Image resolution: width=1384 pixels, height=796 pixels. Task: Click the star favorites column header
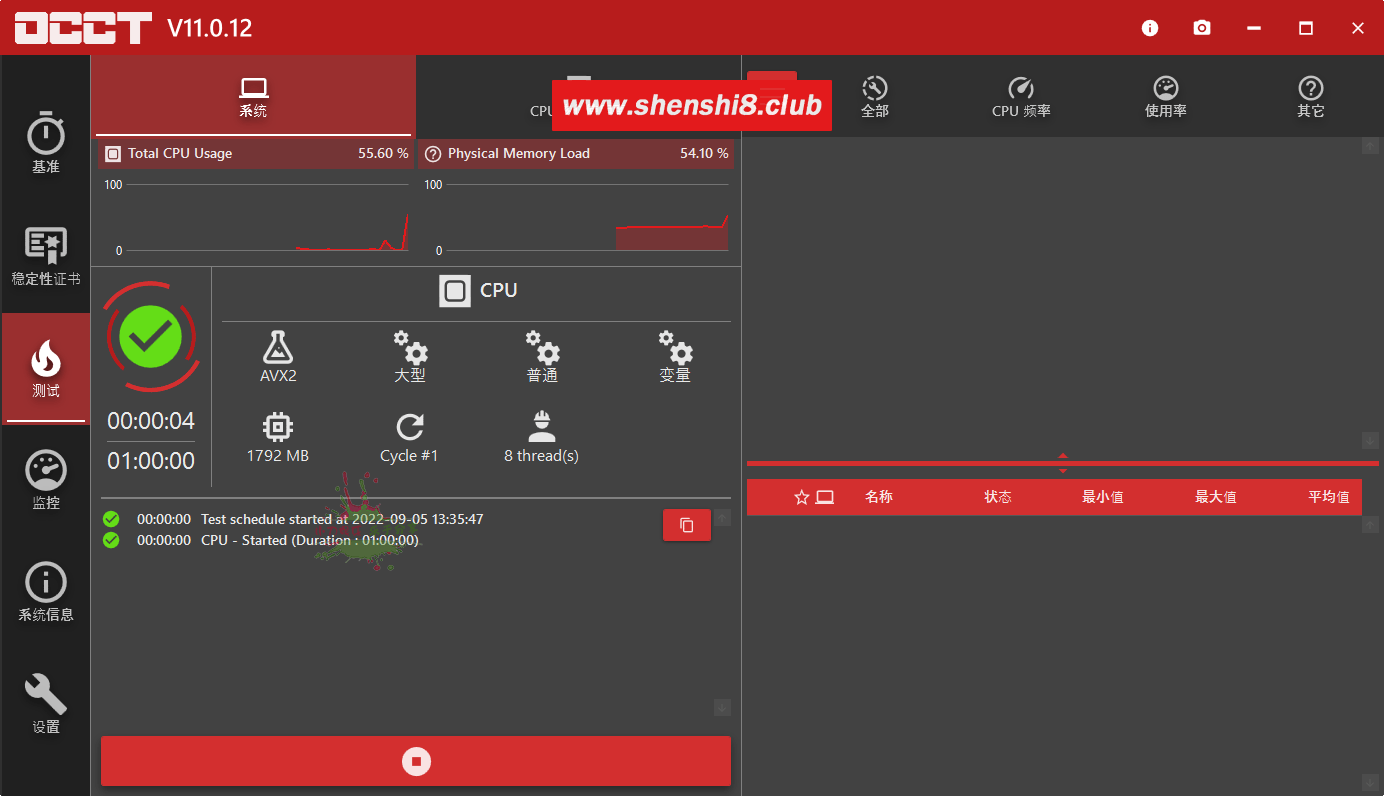801,497
